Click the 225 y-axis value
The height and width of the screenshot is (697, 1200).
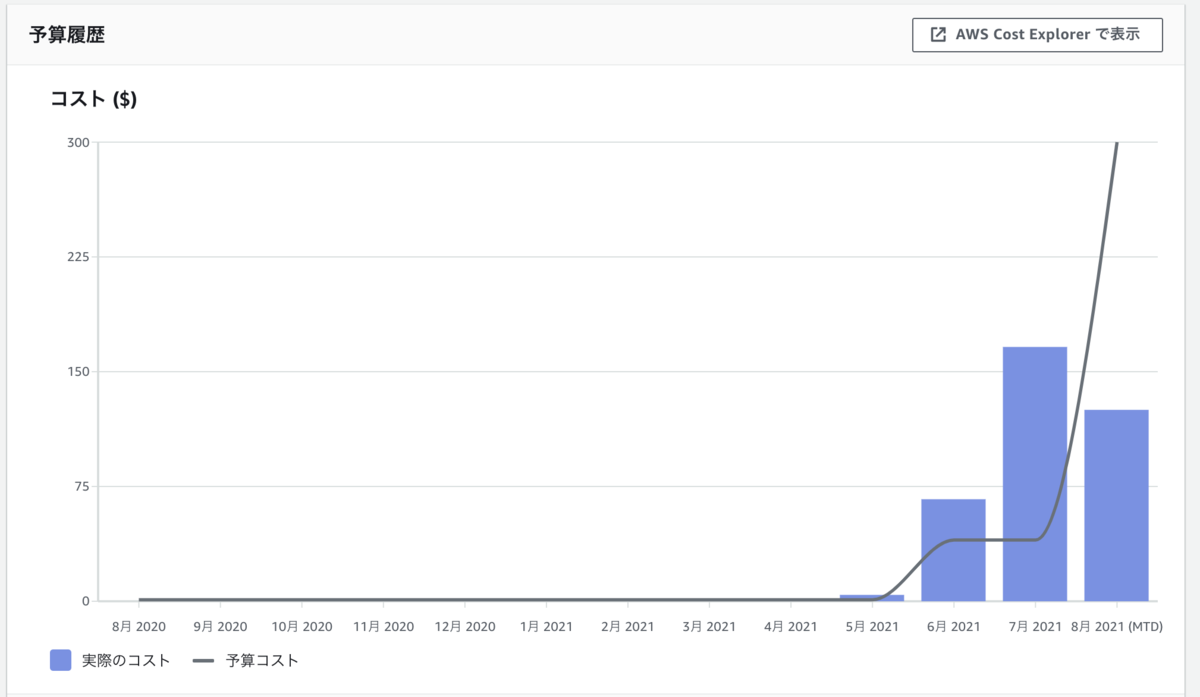pos(78,257)
